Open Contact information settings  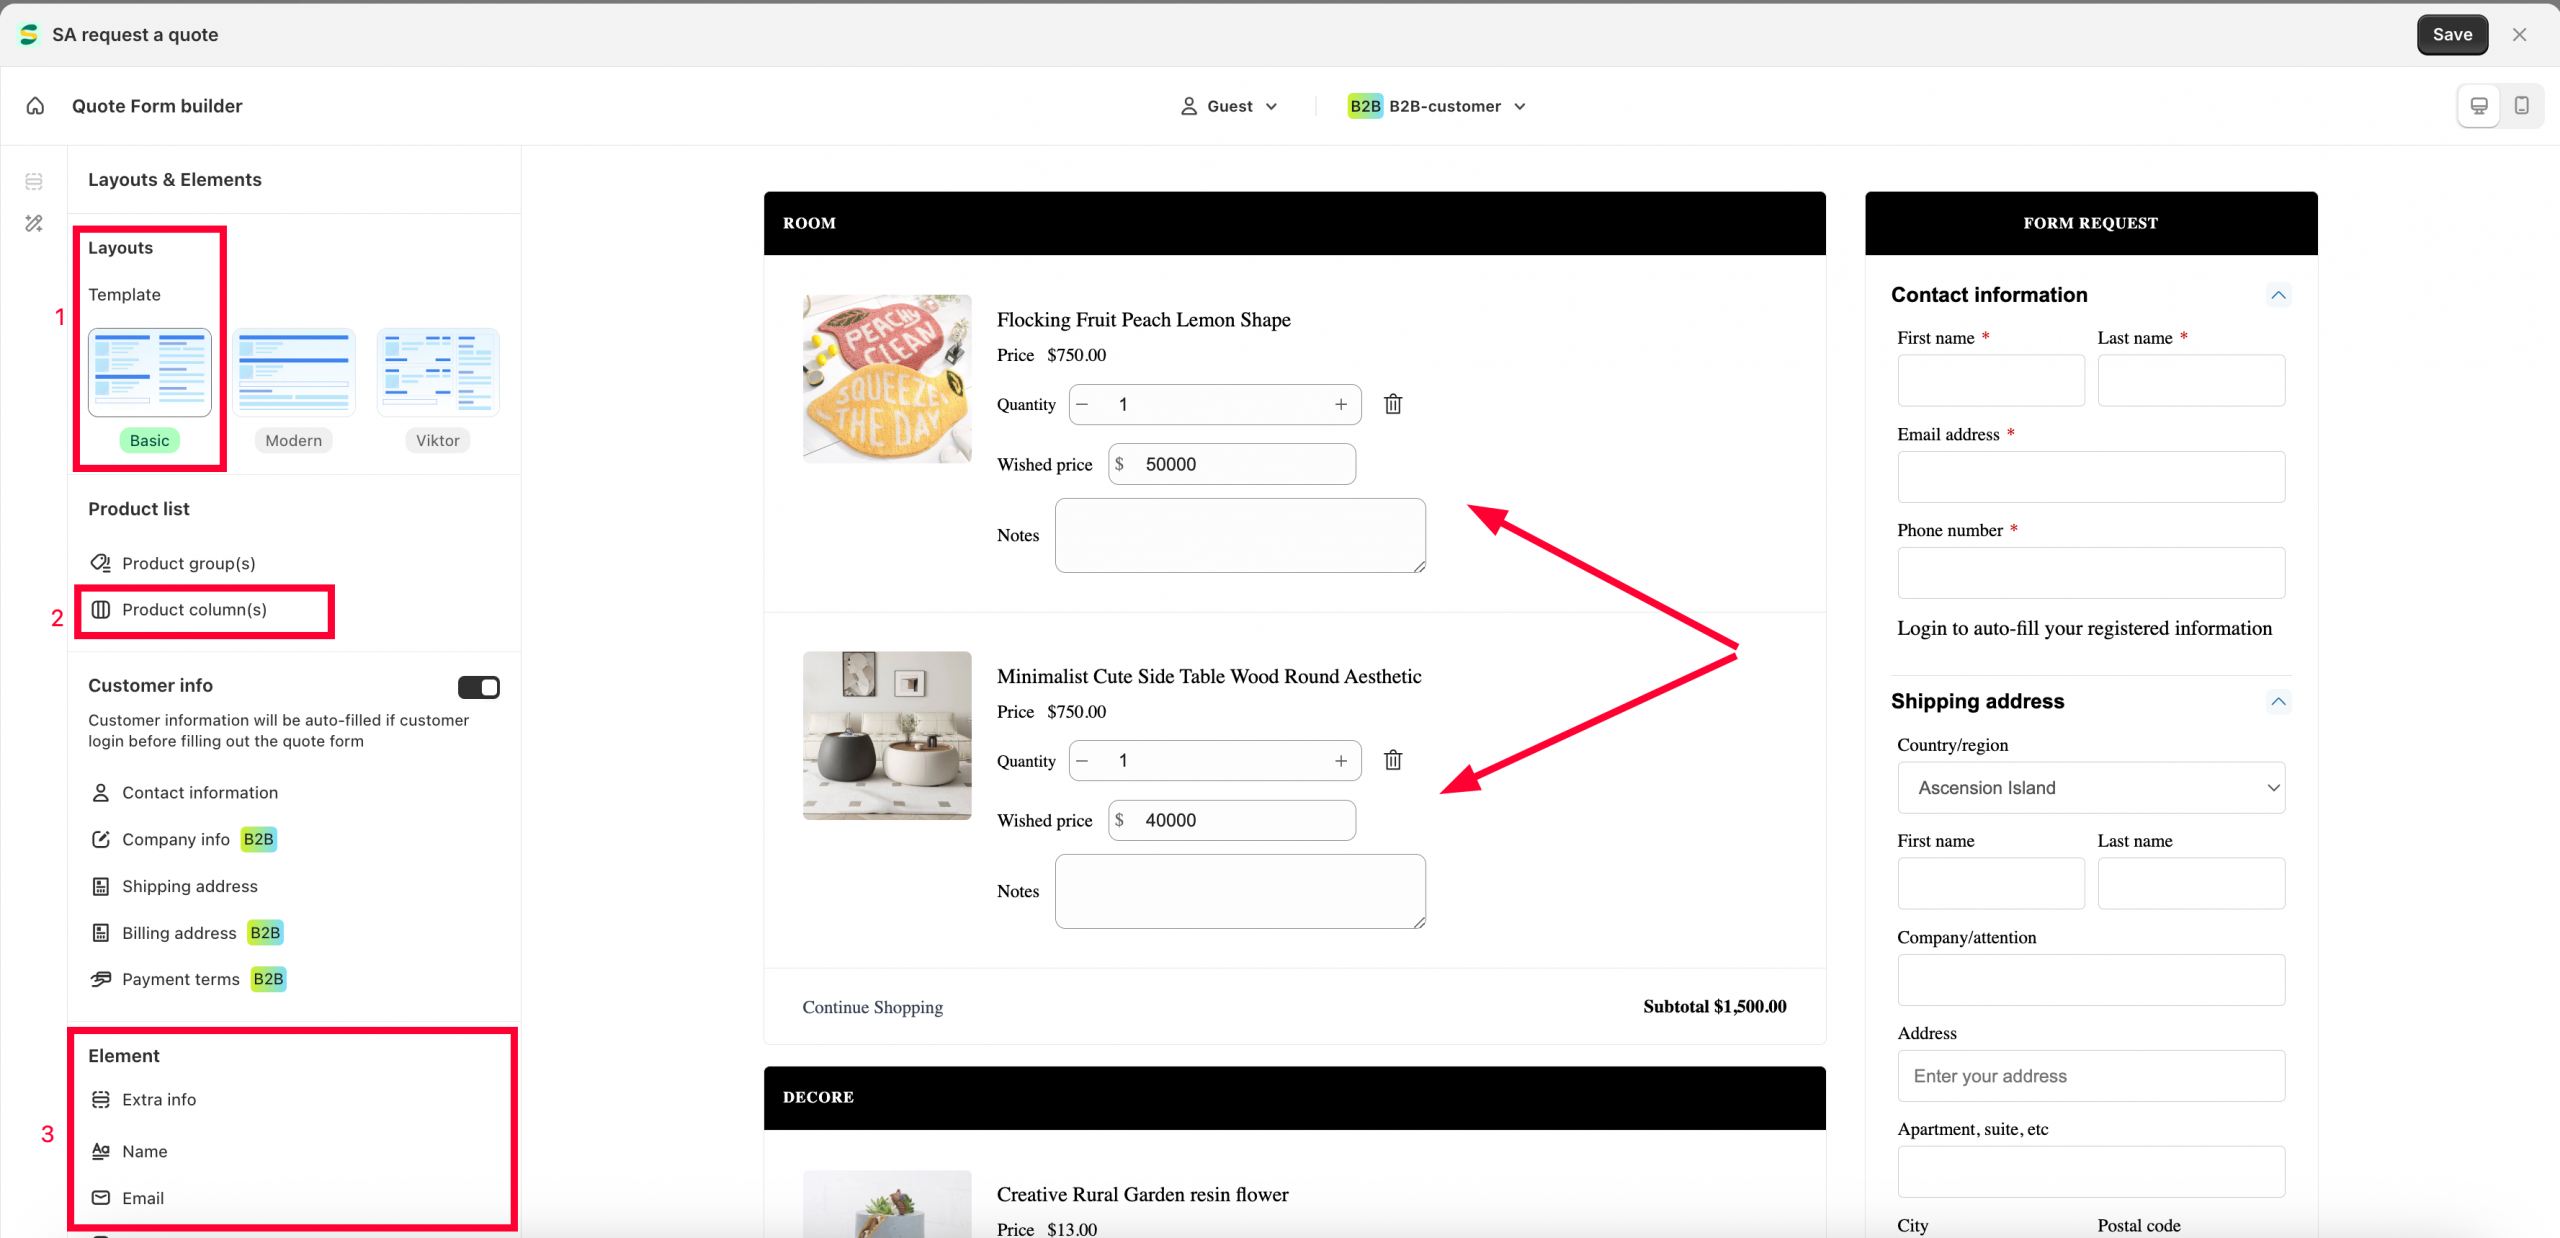200,793
